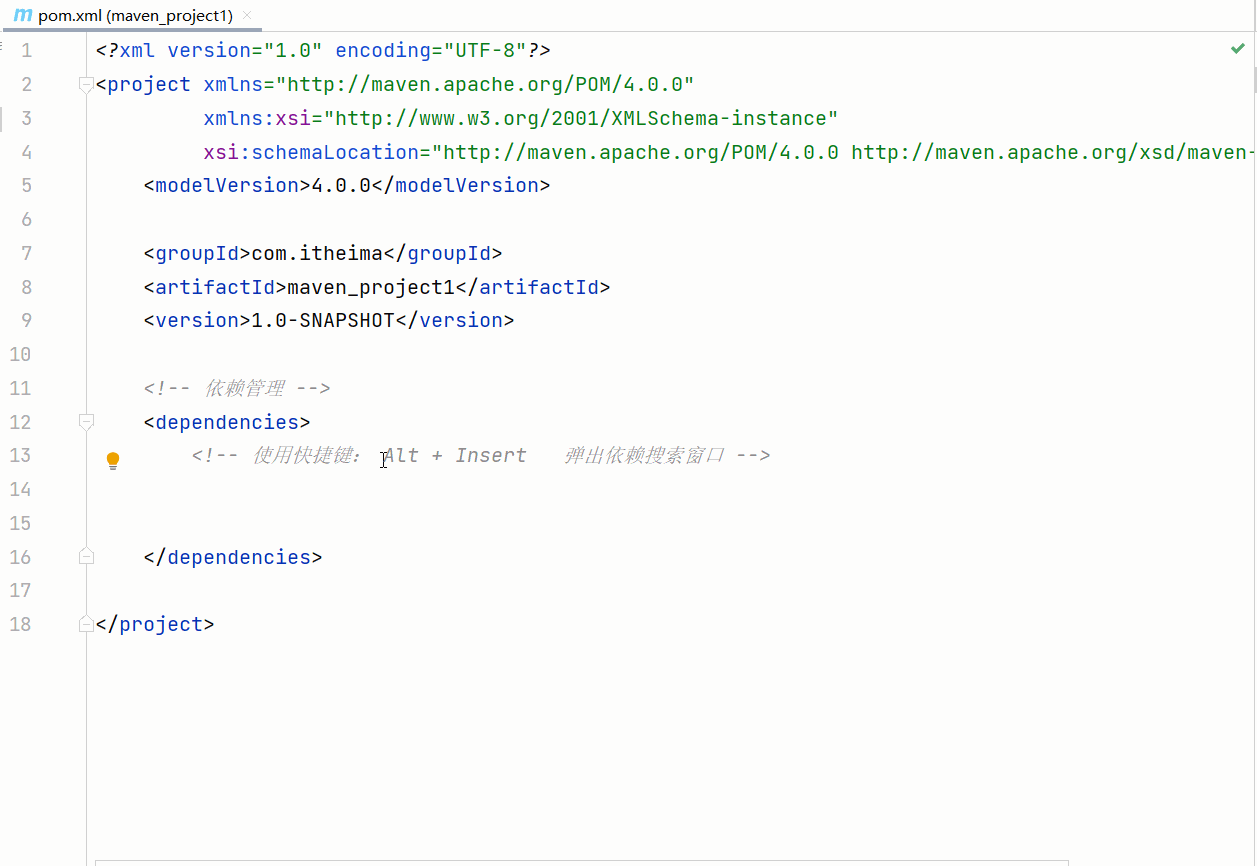Viewport: 1257px width, 866px height.
Task: Click the maven.apache.org/POM/4.0.0 xmlns URL
Action: [x=485, y=84]
